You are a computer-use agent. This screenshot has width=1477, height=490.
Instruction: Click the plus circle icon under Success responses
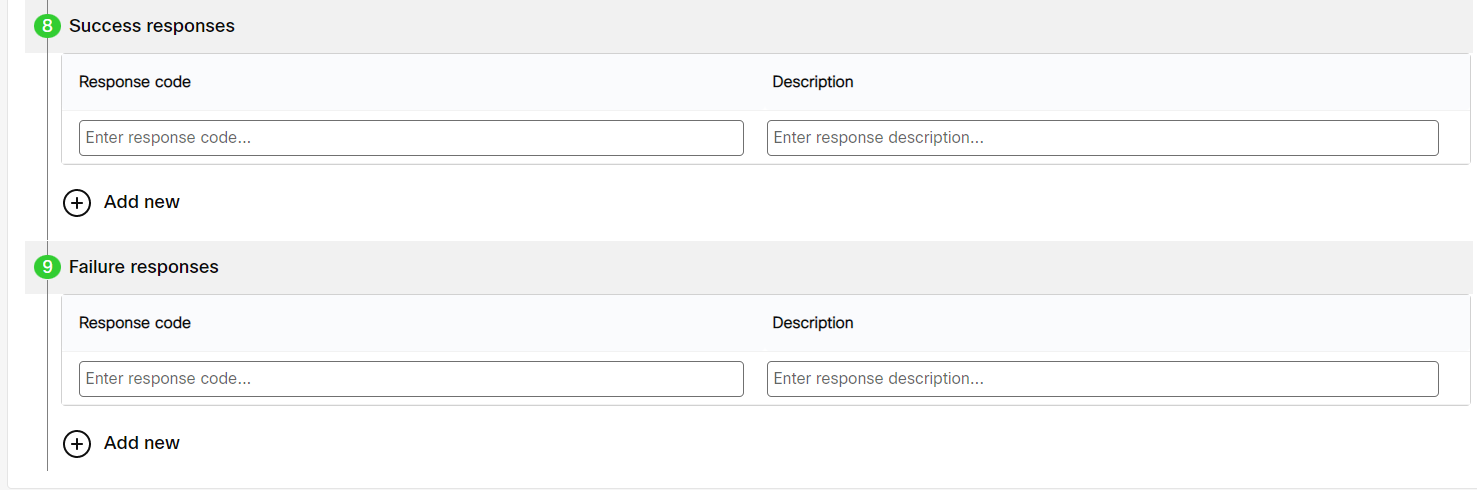pyautogui.click(x=77, y=203)
